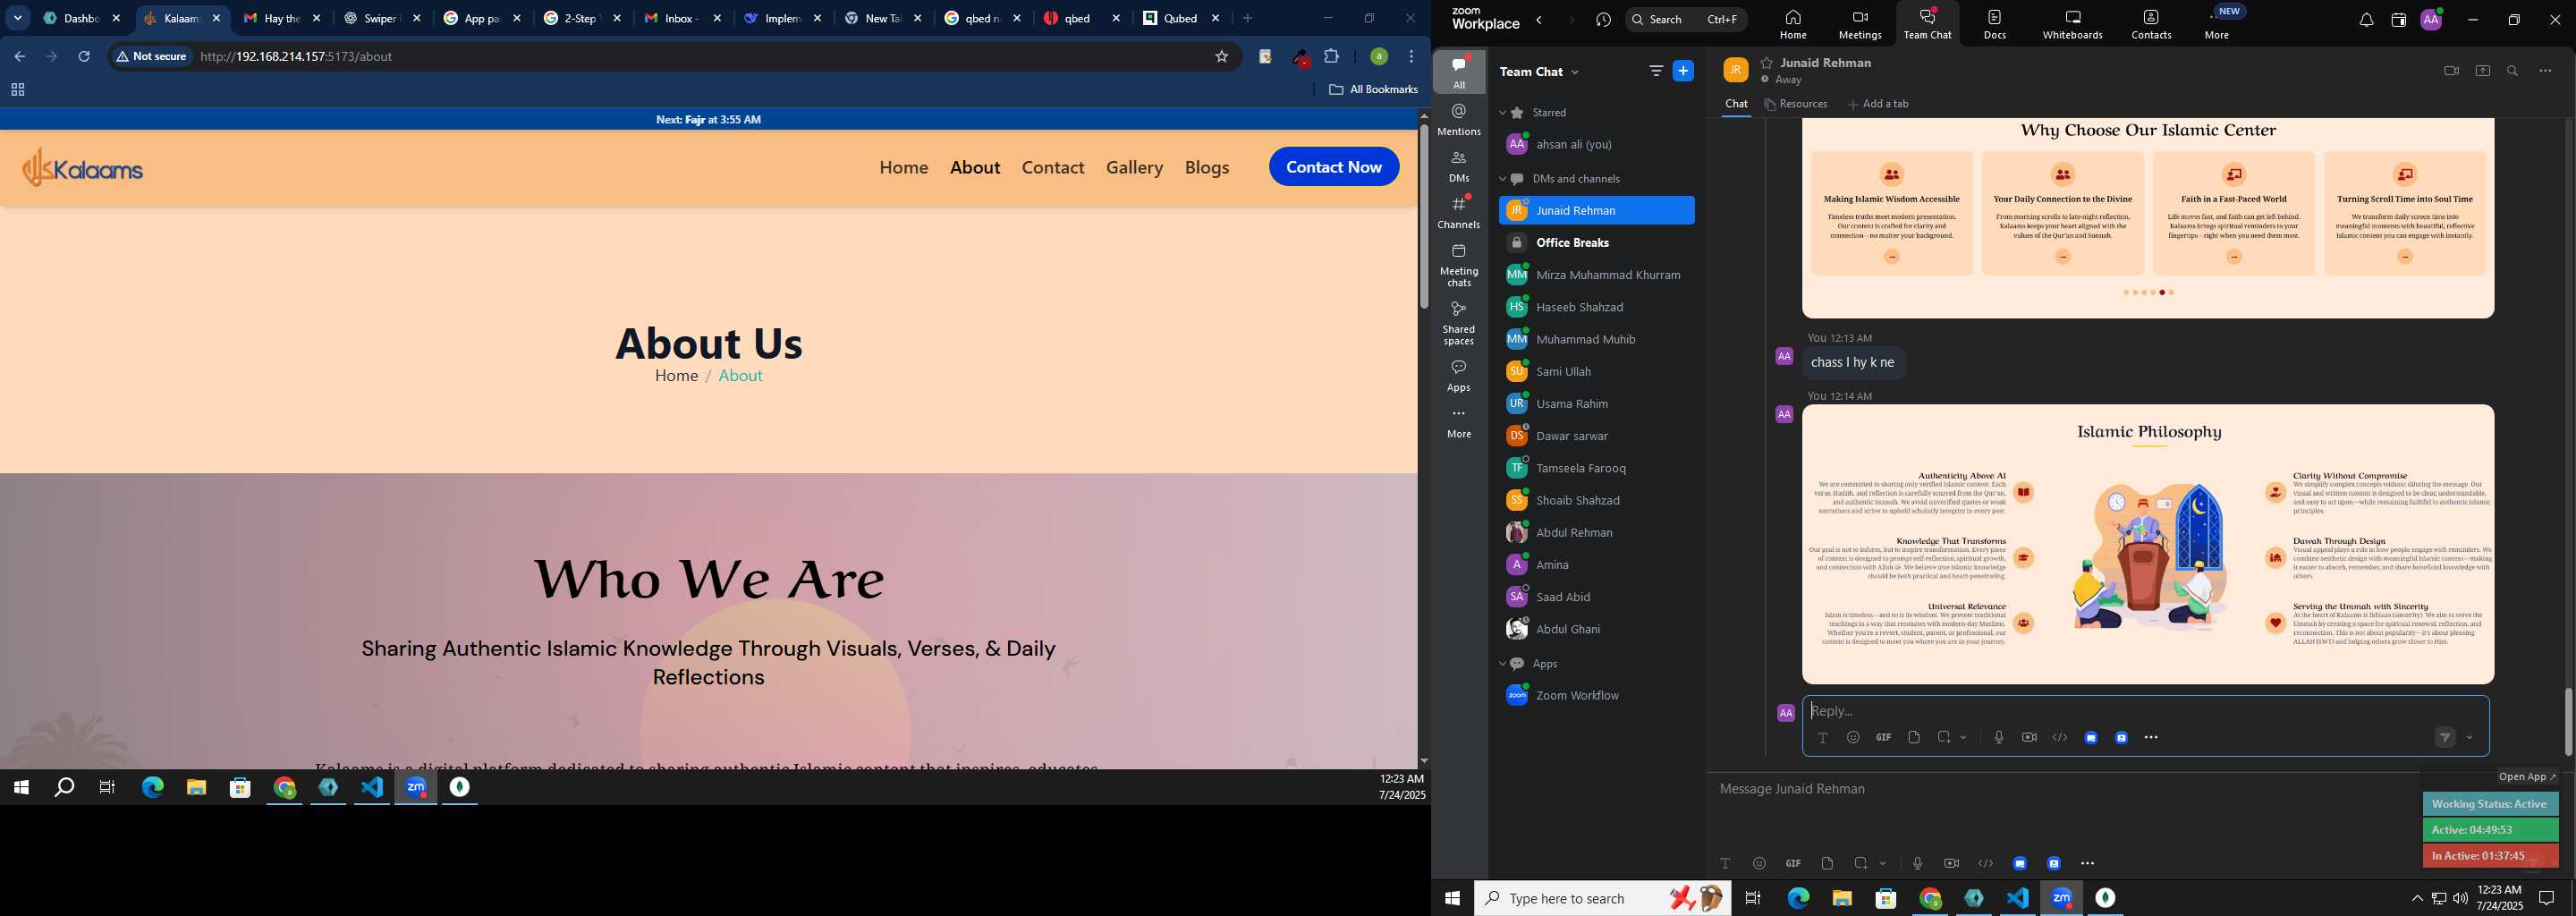Go to the Meetings tab in Zoom
The height and width of the screenshot is (916, 2576).
point(1860,23)
